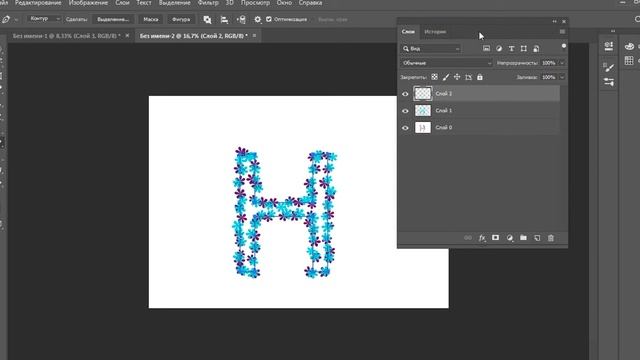Image resolution: width=640 pixels, height=360 pixels.
Task: Open the Brush Settings panel icon
Action: pyautogui.click(x=609, y=67)
